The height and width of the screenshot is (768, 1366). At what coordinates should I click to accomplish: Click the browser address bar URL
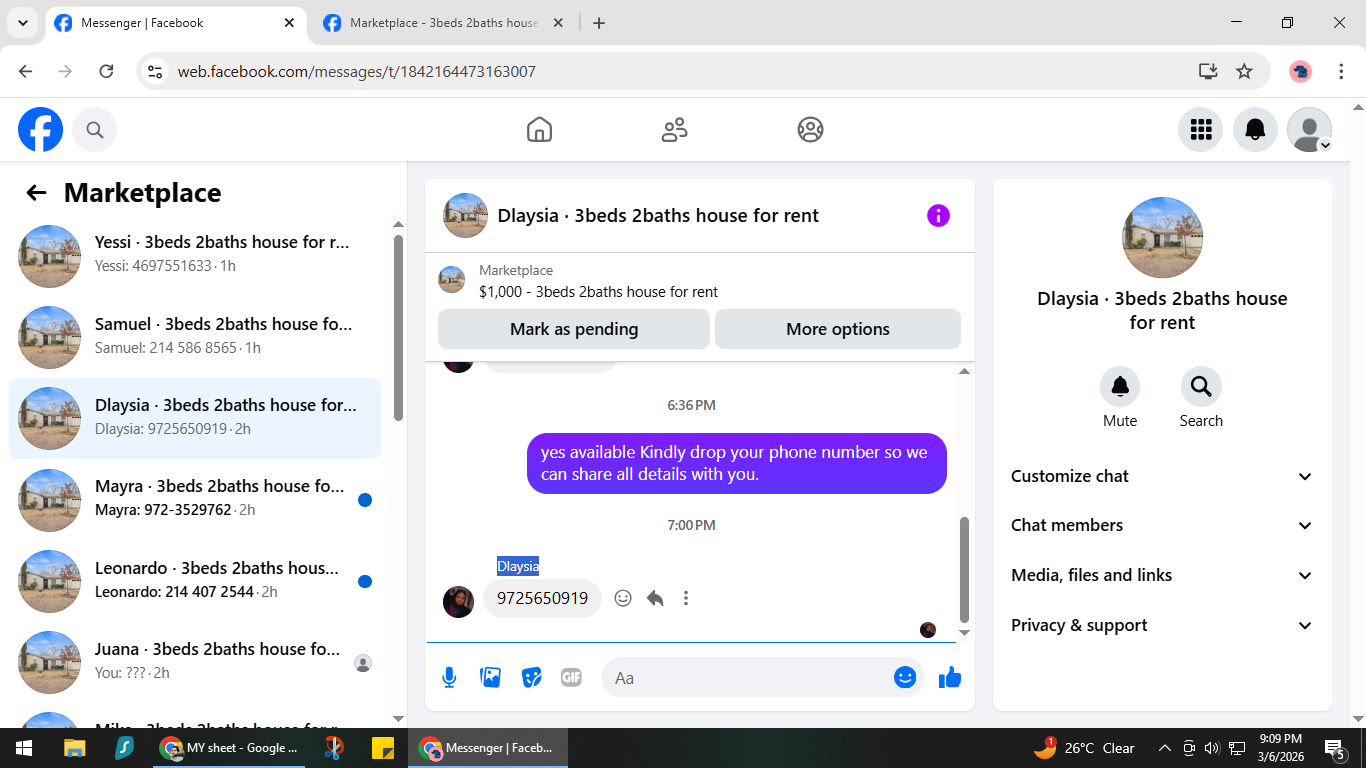point(357,72)
